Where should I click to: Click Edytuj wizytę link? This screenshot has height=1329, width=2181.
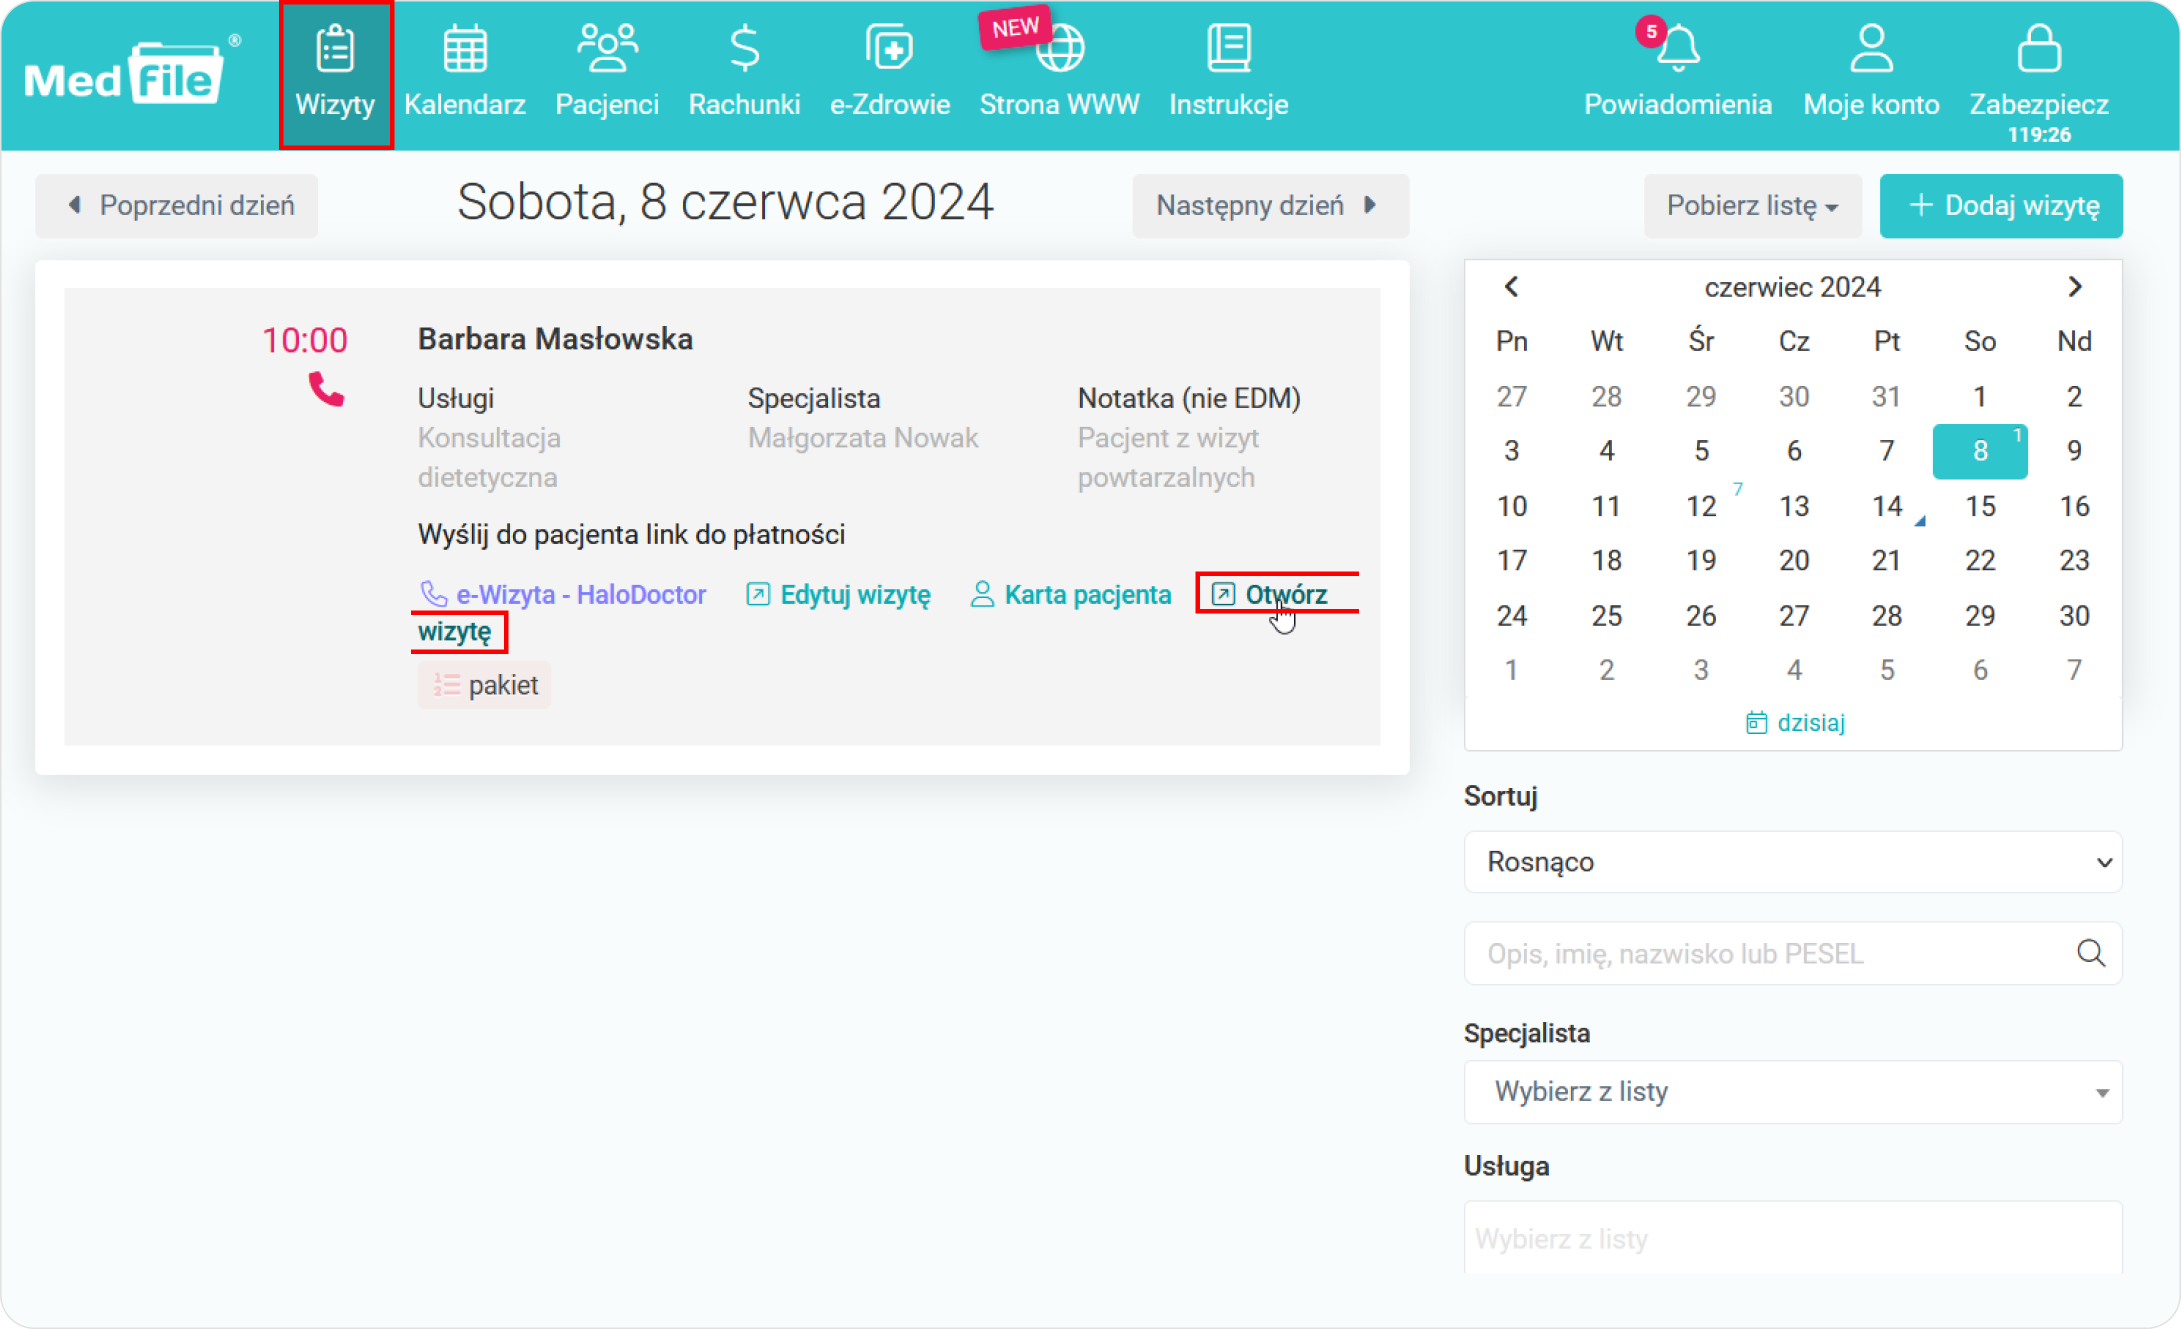(x=838, y=594)
